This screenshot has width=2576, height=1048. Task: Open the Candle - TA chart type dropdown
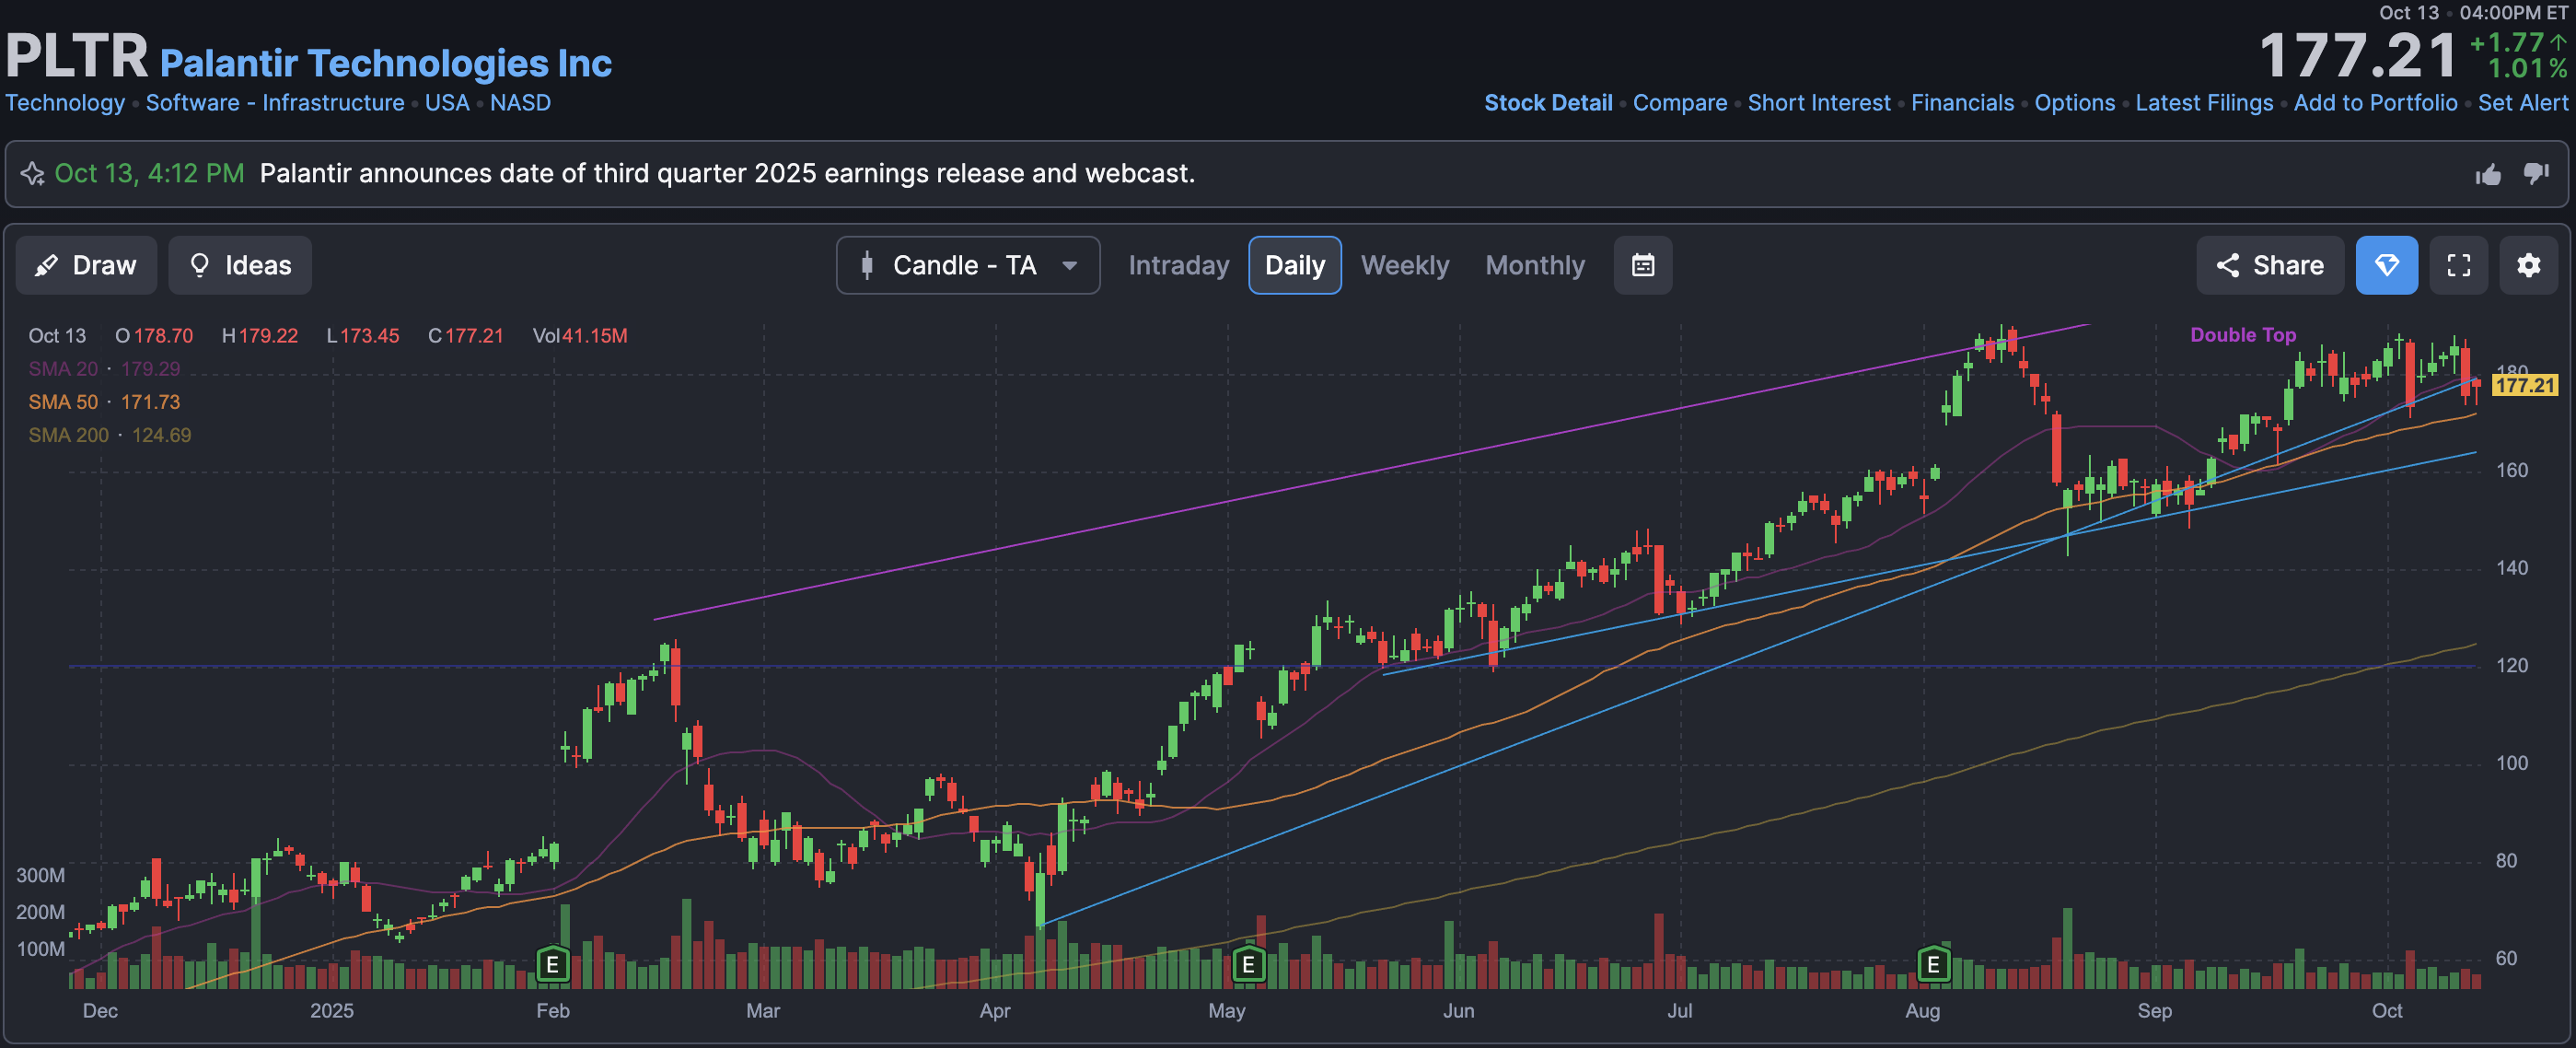pos(965,265)
